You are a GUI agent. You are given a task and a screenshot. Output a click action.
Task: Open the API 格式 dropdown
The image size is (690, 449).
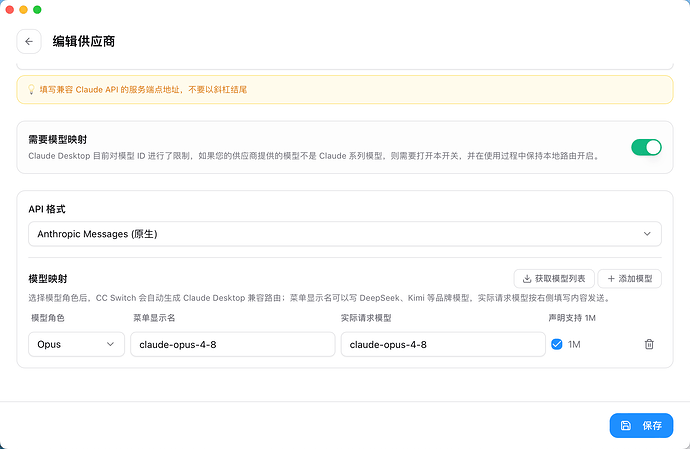point(345,234)
